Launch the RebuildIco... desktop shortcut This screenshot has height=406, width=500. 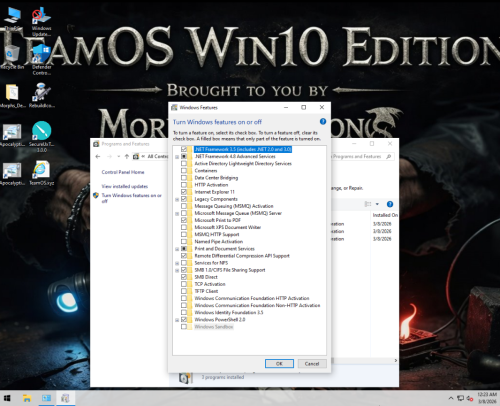42,95
